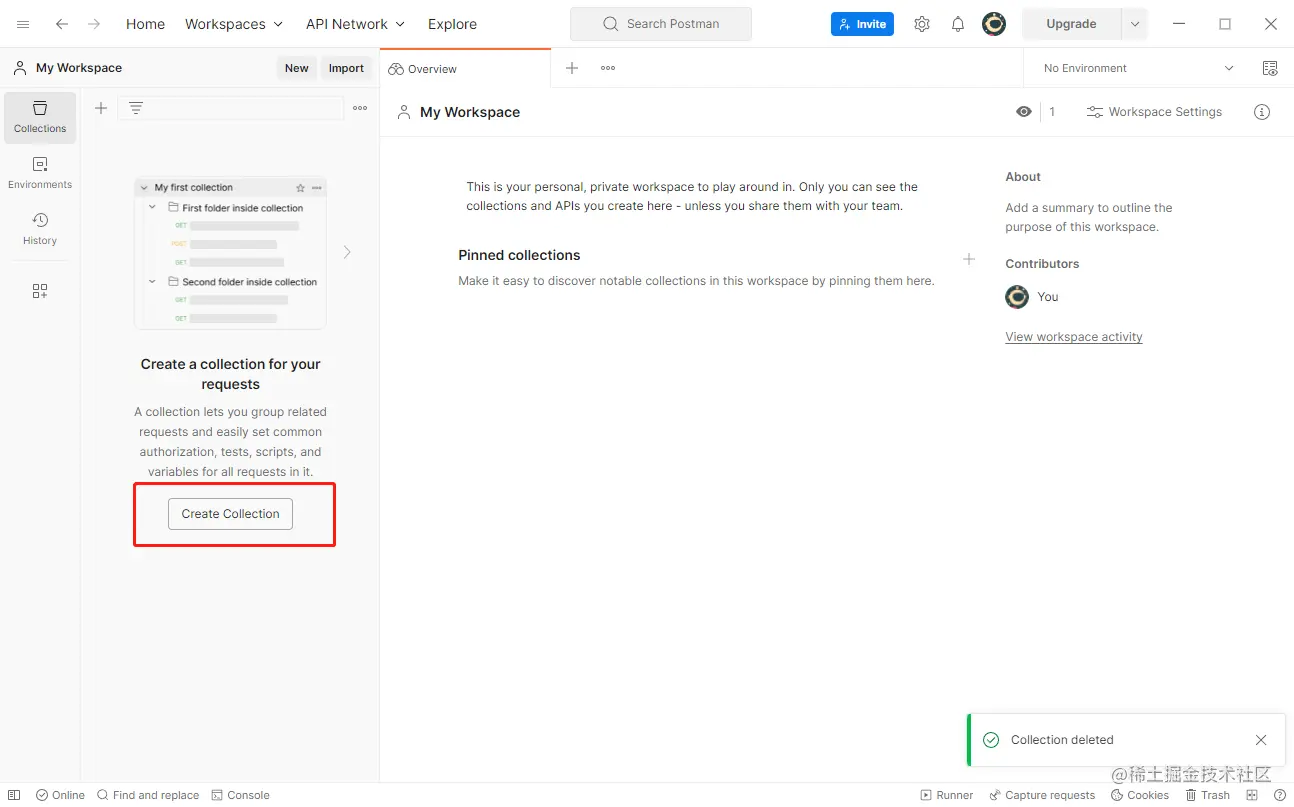Viewport: 1294px width, 807px height.
Task: Toggle the Online connection status indicator
Action: [x=60, y=794]
